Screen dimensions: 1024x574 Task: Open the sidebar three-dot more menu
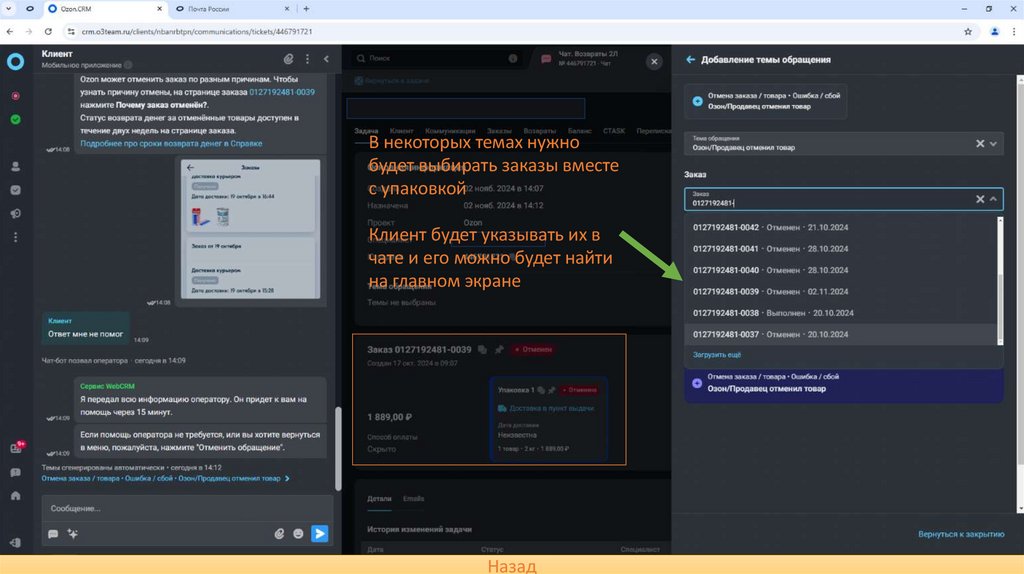point(16,237)
